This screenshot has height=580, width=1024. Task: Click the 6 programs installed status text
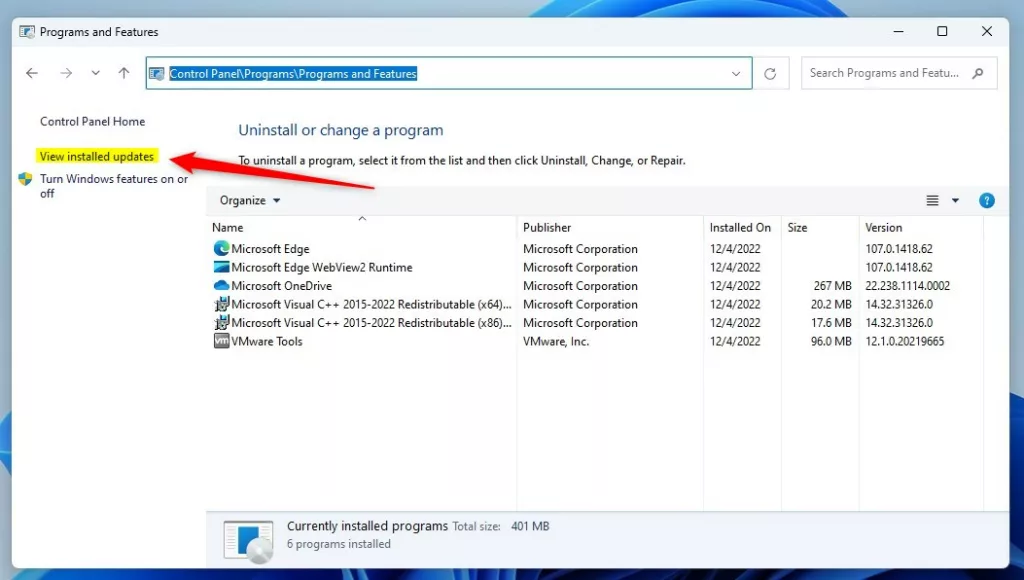click(x=338, y=544)
